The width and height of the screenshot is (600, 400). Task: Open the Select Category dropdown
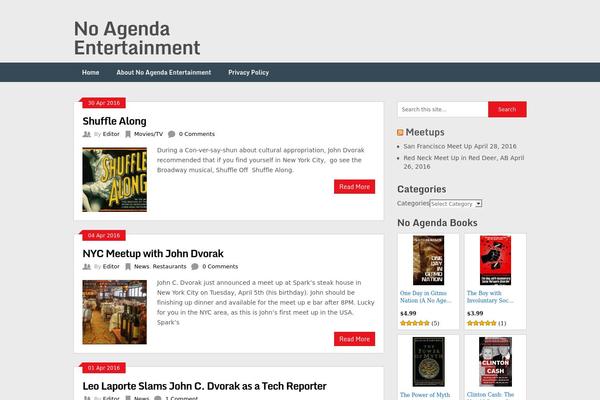tap(455, 204)
